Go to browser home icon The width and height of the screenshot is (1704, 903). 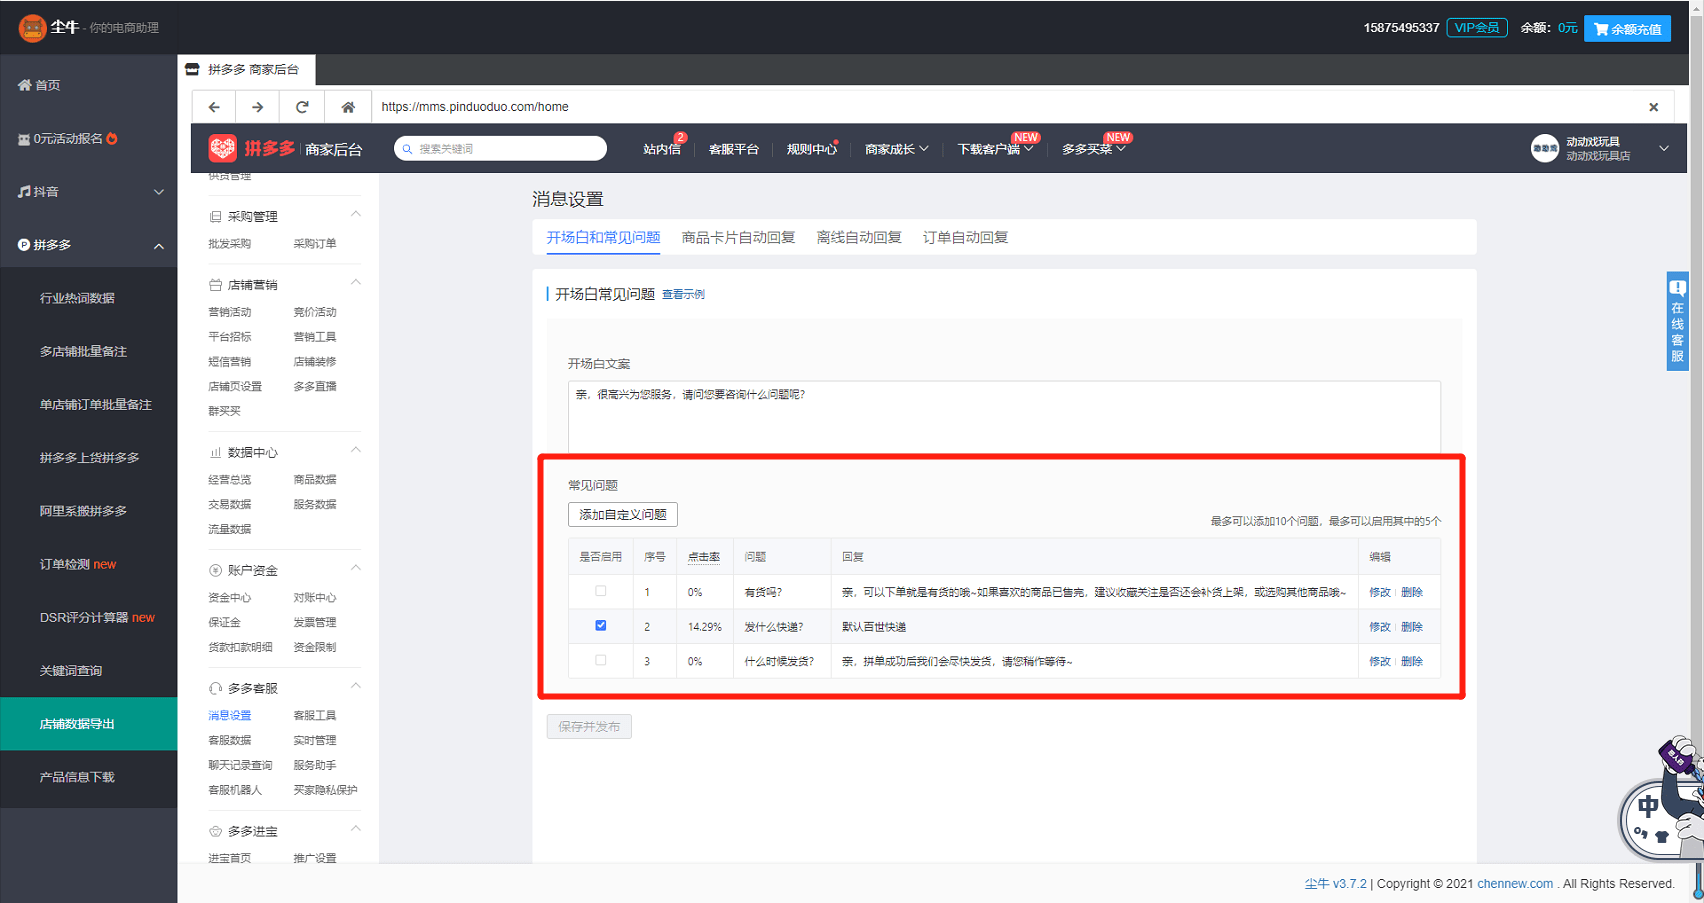point(348,107)
